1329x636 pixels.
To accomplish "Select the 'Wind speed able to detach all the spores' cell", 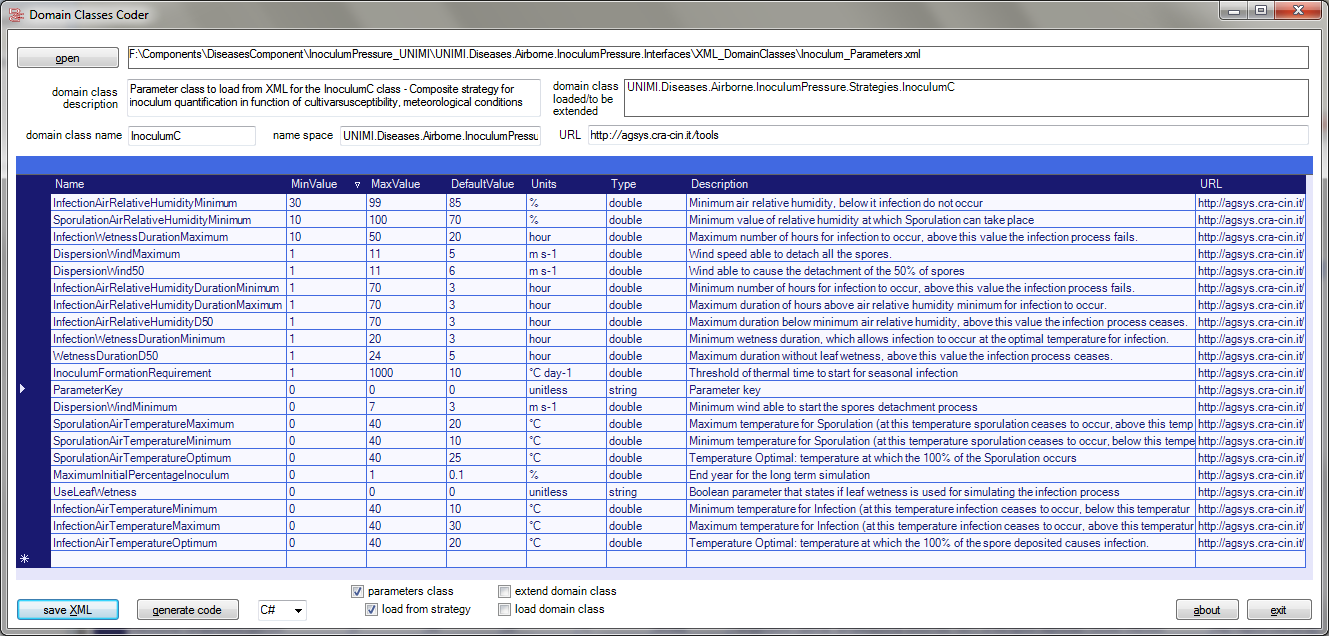I will pyautogui.click(x=940, y=254).
